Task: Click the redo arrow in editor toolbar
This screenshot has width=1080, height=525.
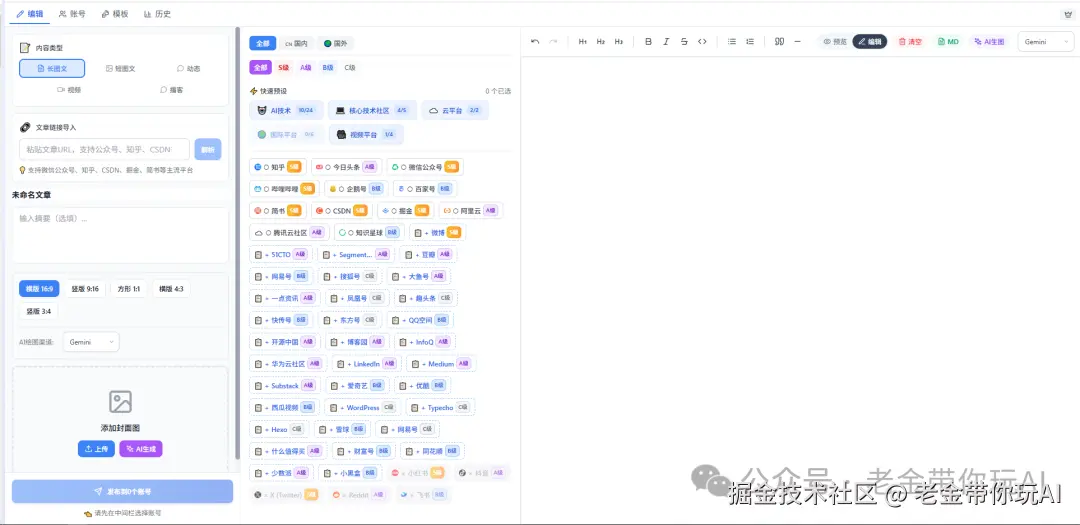Action: pyautogui.click(x=553, y=41)
